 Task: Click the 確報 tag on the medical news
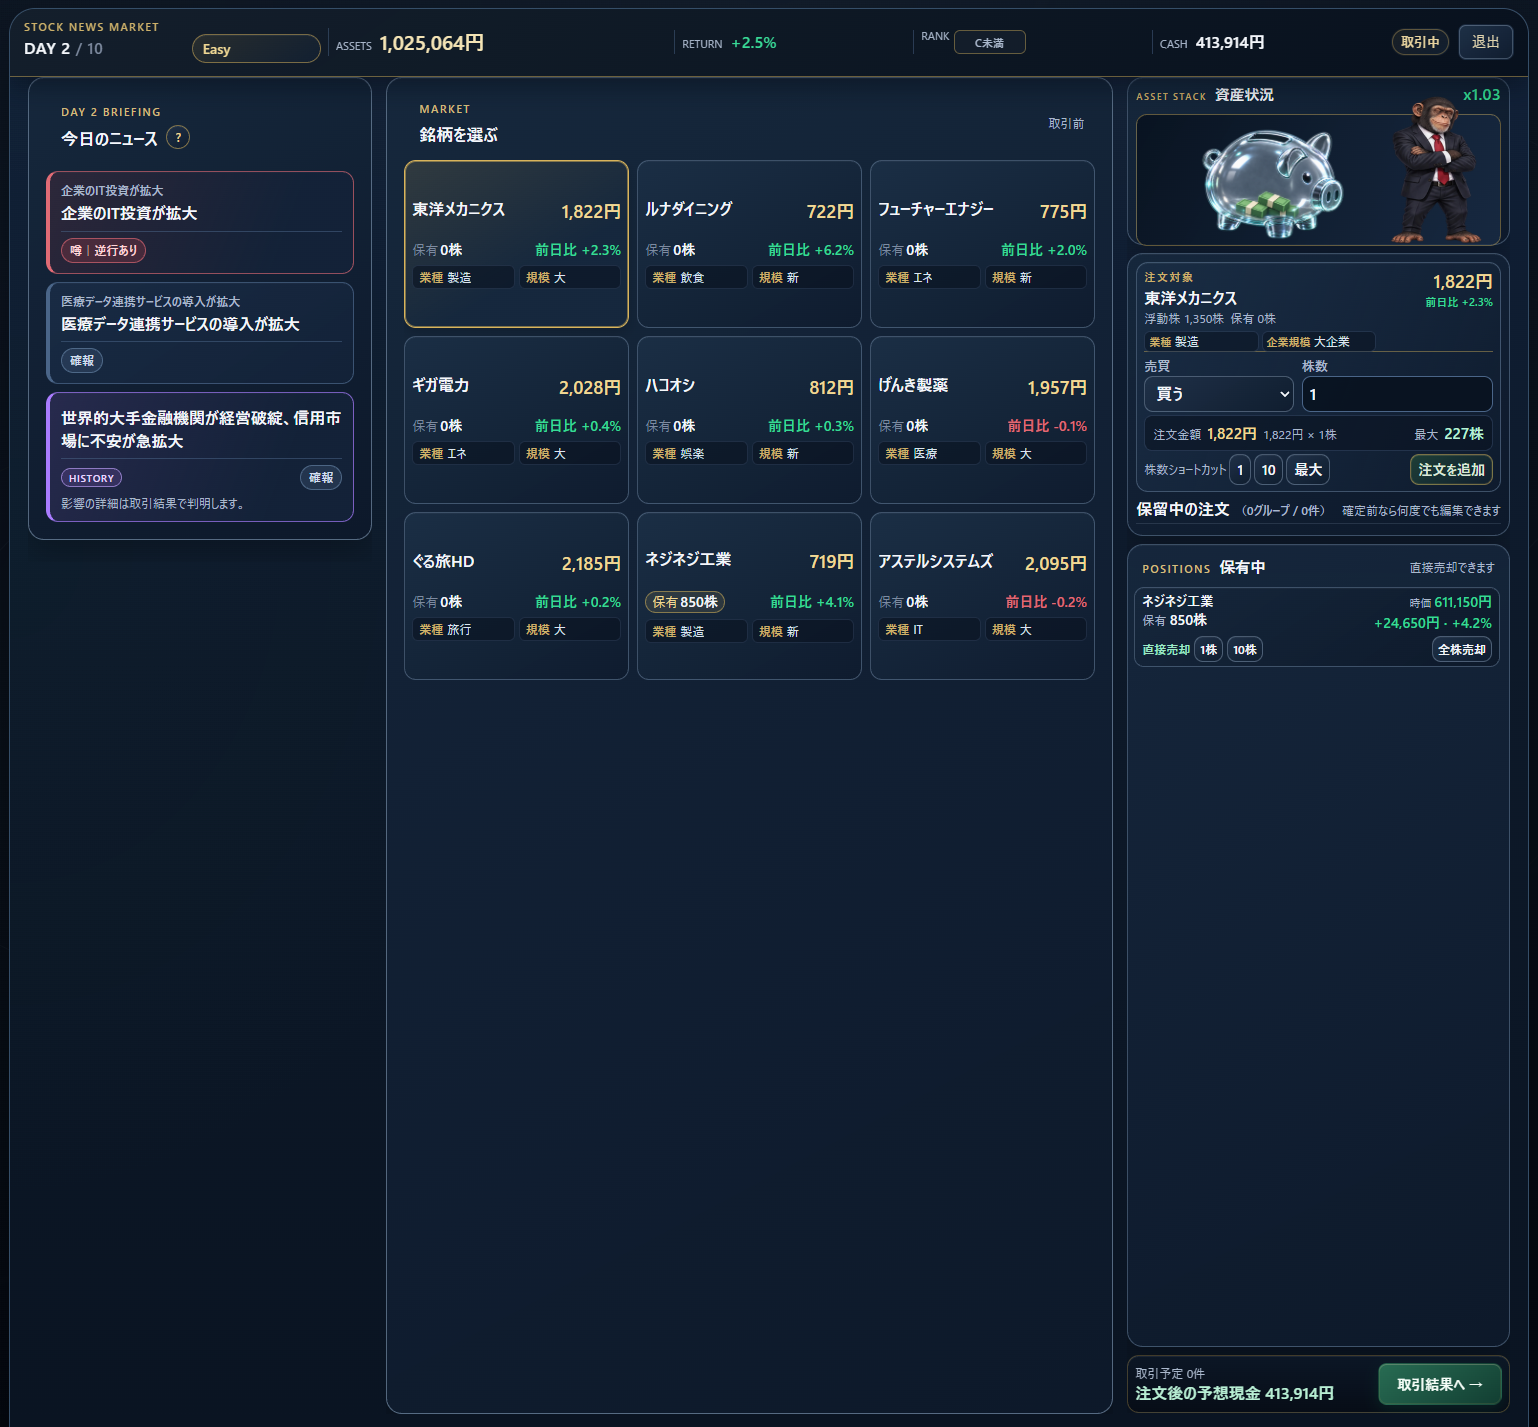(82, 360)
